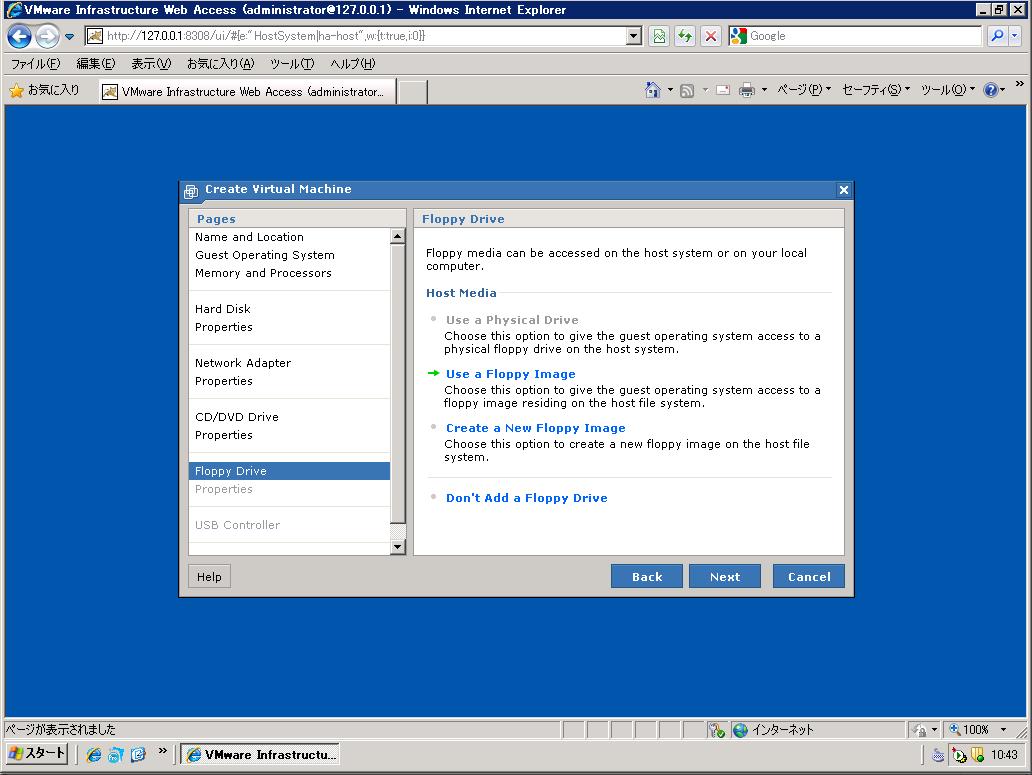Open a new blank browser tab

pos(413,92)
